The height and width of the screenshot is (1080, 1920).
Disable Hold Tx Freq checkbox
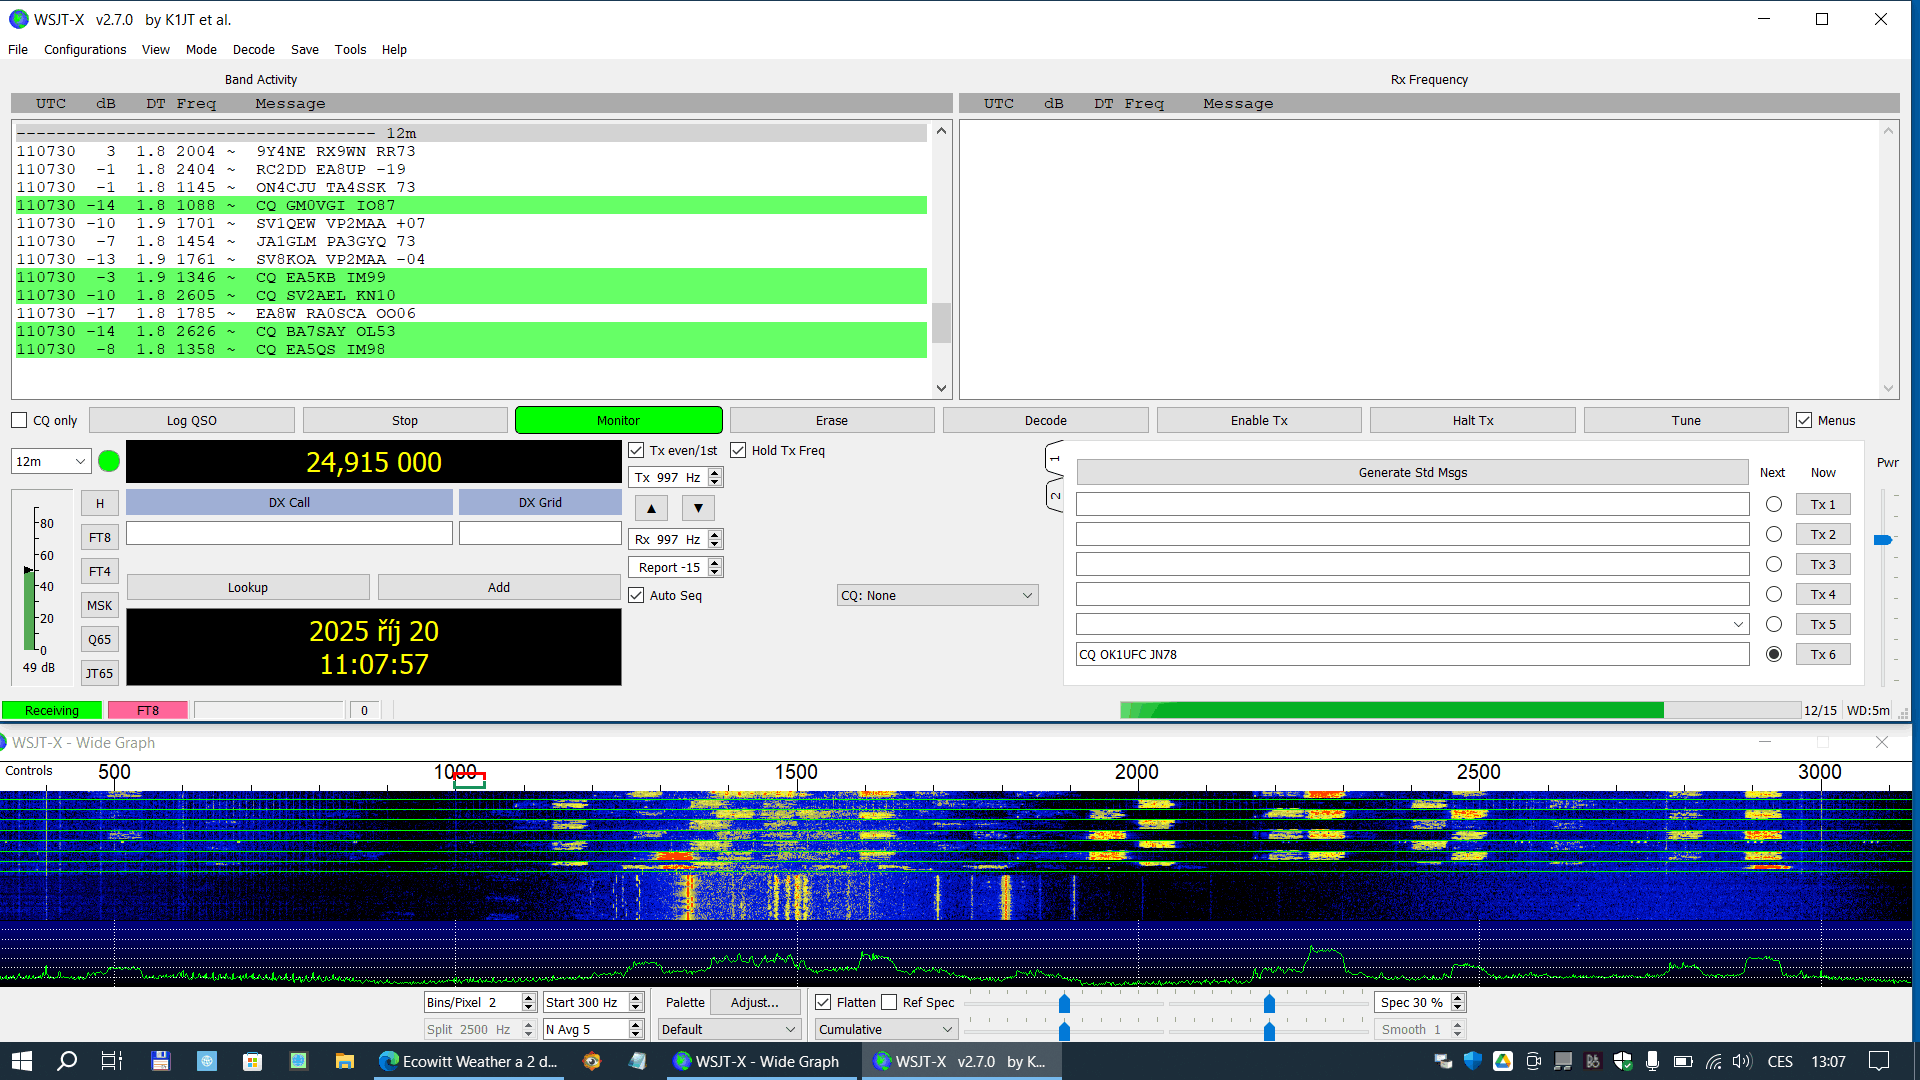point(738,450)
